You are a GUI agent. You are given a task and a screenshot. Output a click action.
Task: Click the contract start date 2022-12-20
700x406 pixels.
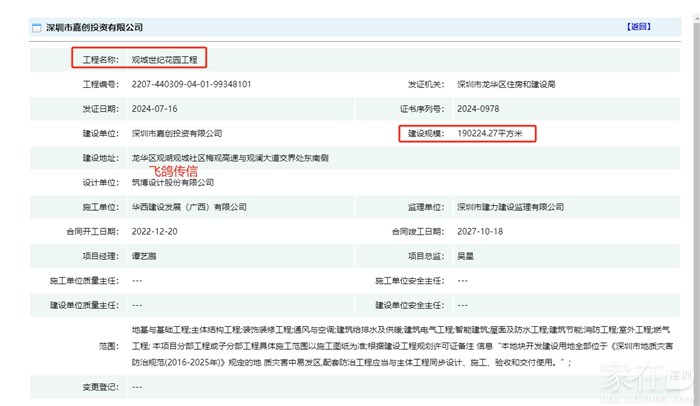point(154,231)
